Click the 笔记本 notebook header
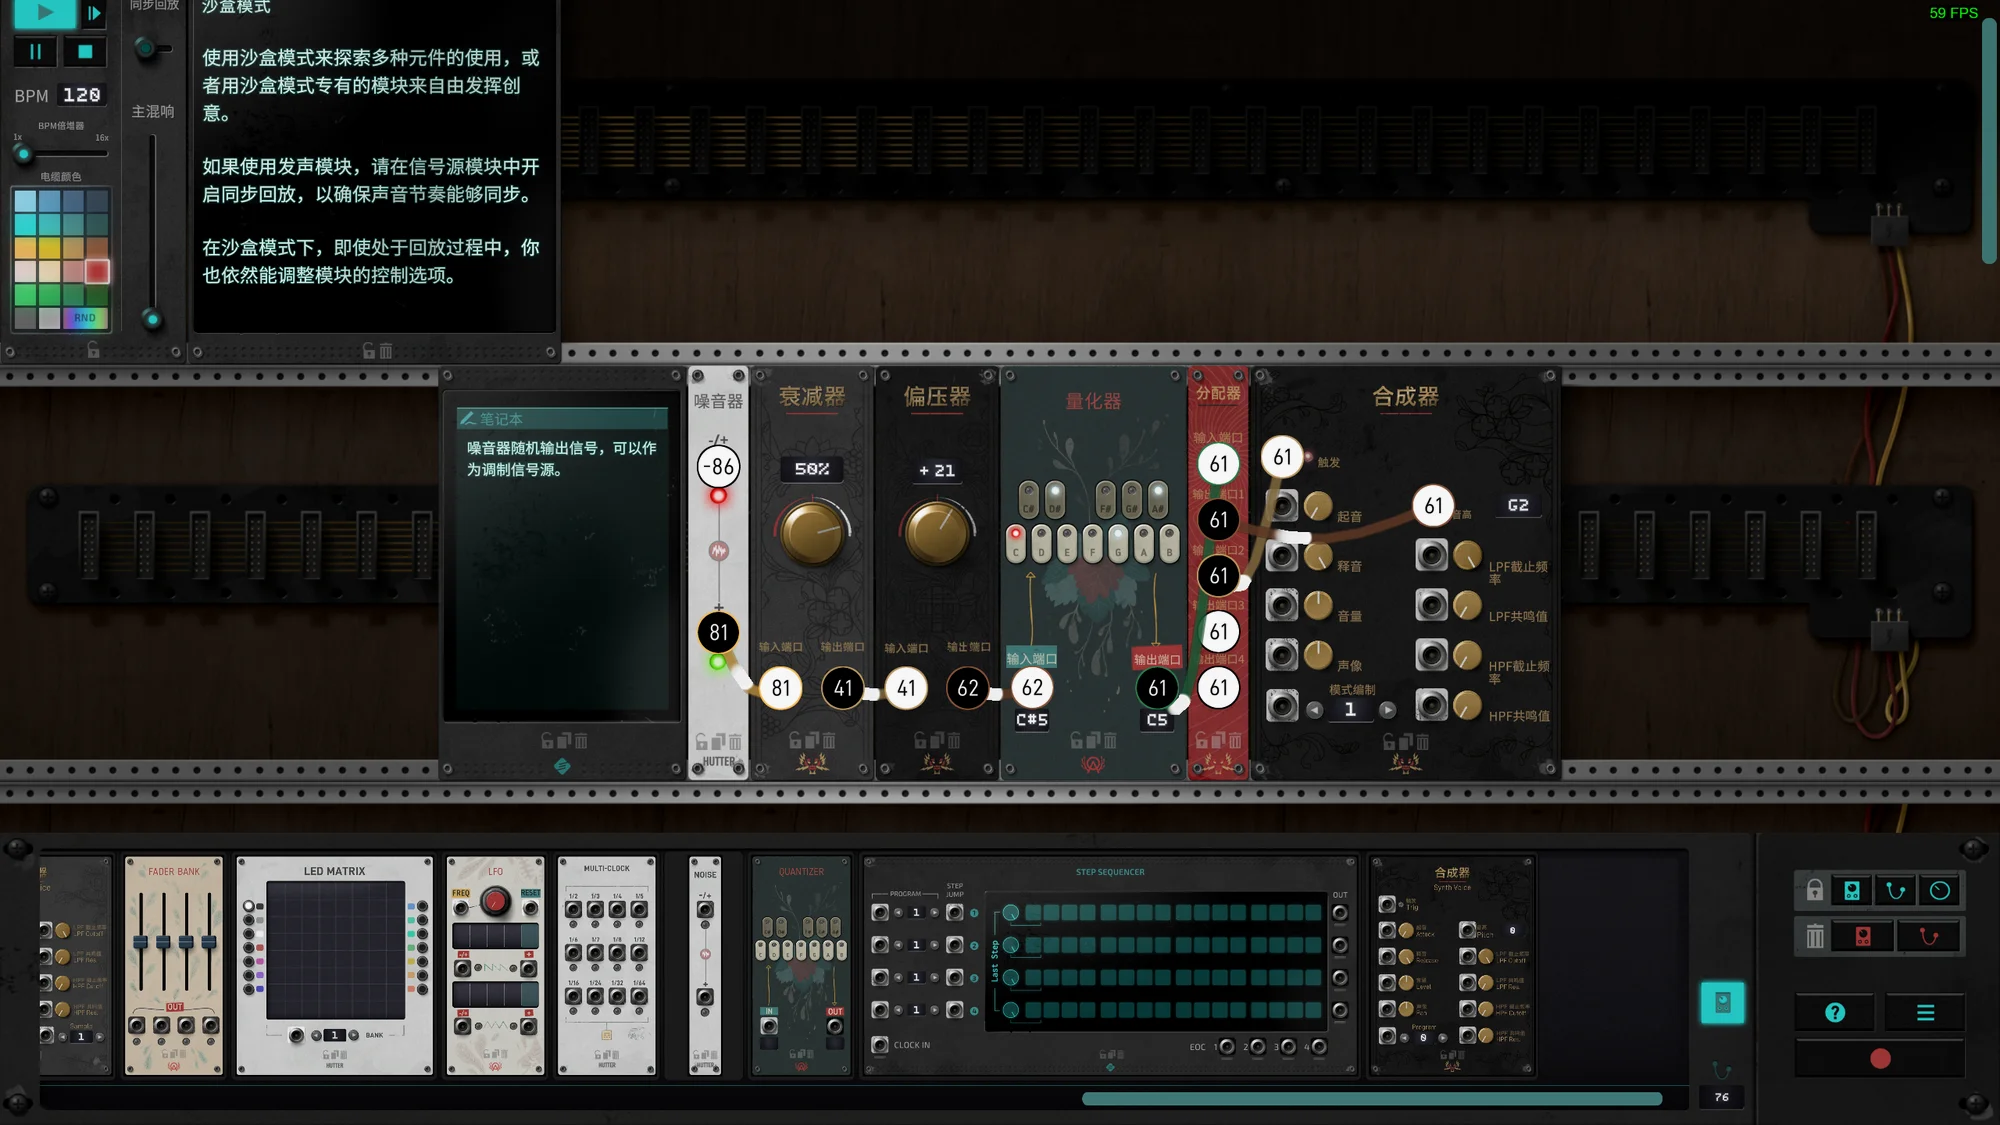The height and width of the screenshot is (1125, 2000). [563, 418]
